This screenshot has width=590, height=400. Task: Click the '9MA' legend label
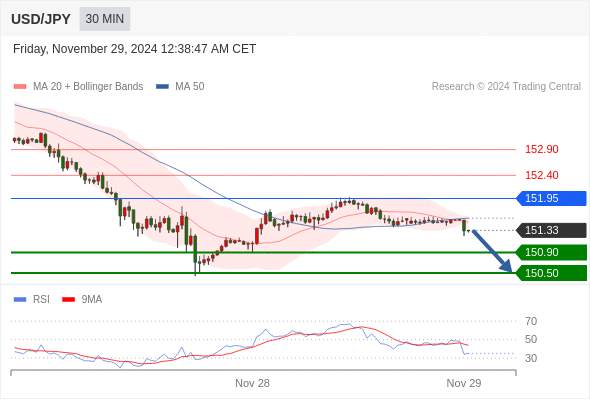pos(92,300)
